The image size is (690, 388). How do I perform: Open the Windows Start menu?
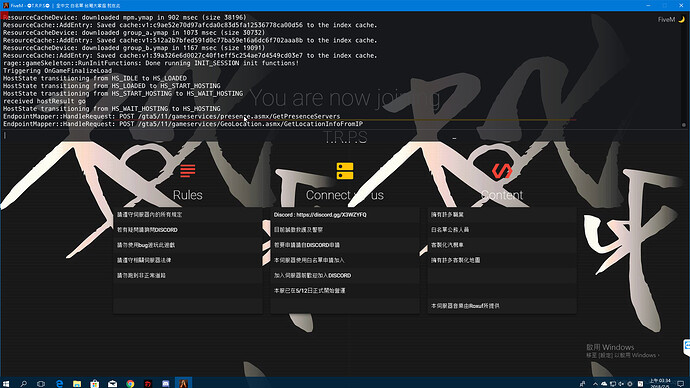(x=6, y=384)
